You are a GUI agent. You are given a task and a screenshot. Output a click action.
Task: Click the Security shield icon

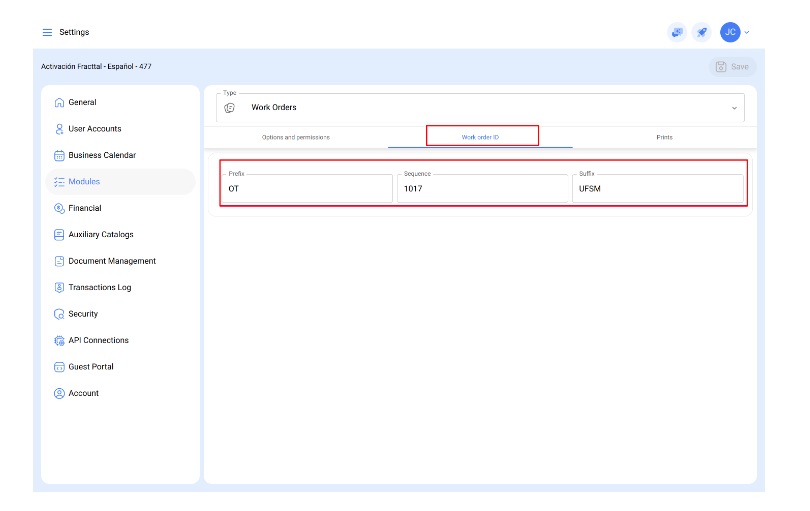59,314
